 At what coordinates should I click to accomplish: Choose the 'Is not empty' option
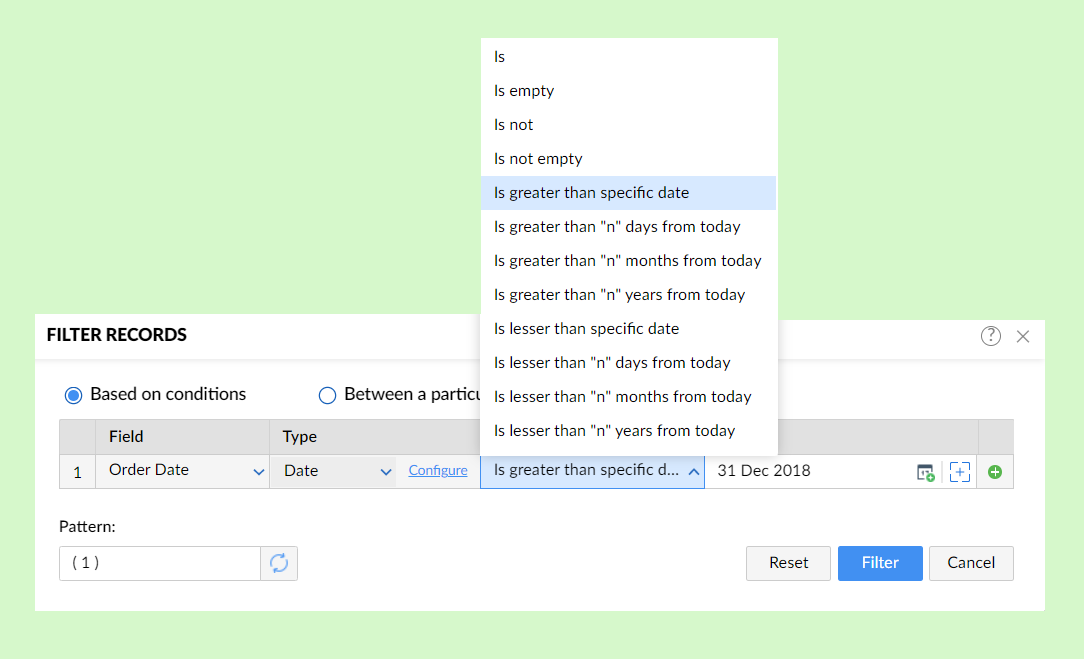(628, 158)
